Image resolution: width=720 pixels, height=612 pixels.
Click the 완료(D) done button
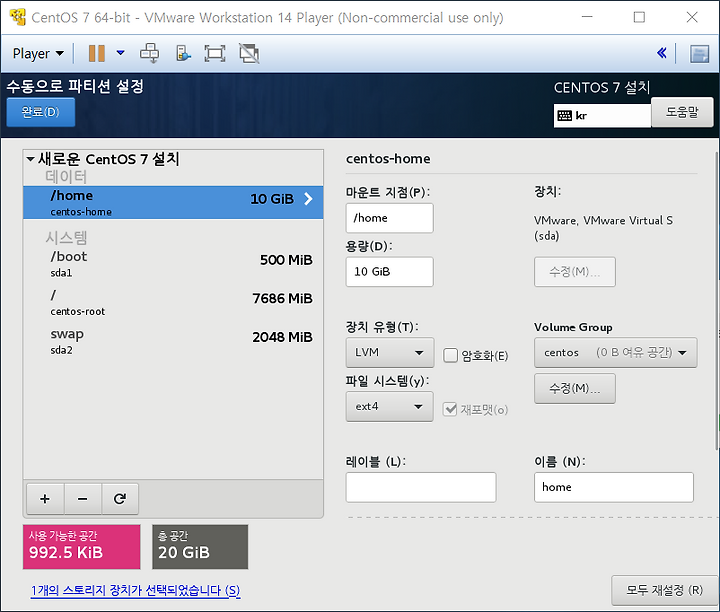click(x=40, y=112)
